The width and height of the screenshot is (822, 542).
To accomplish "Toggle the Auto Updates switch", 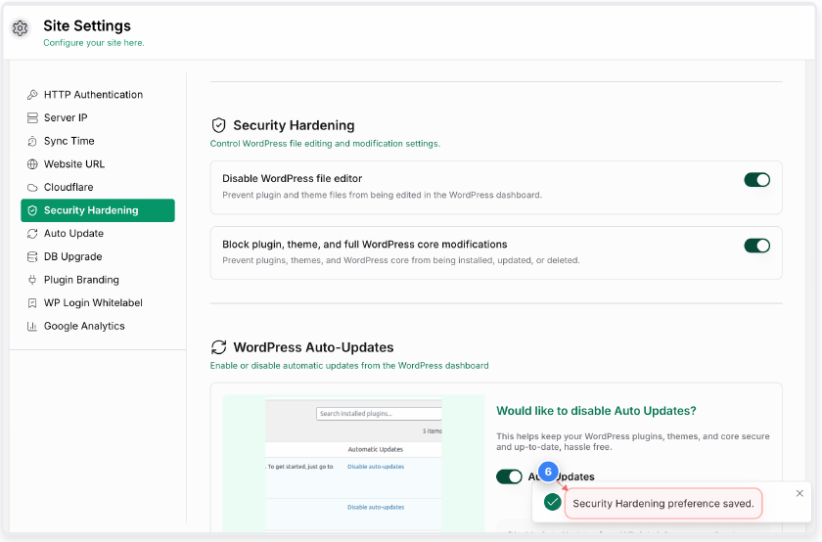I will tap(509, 476).
